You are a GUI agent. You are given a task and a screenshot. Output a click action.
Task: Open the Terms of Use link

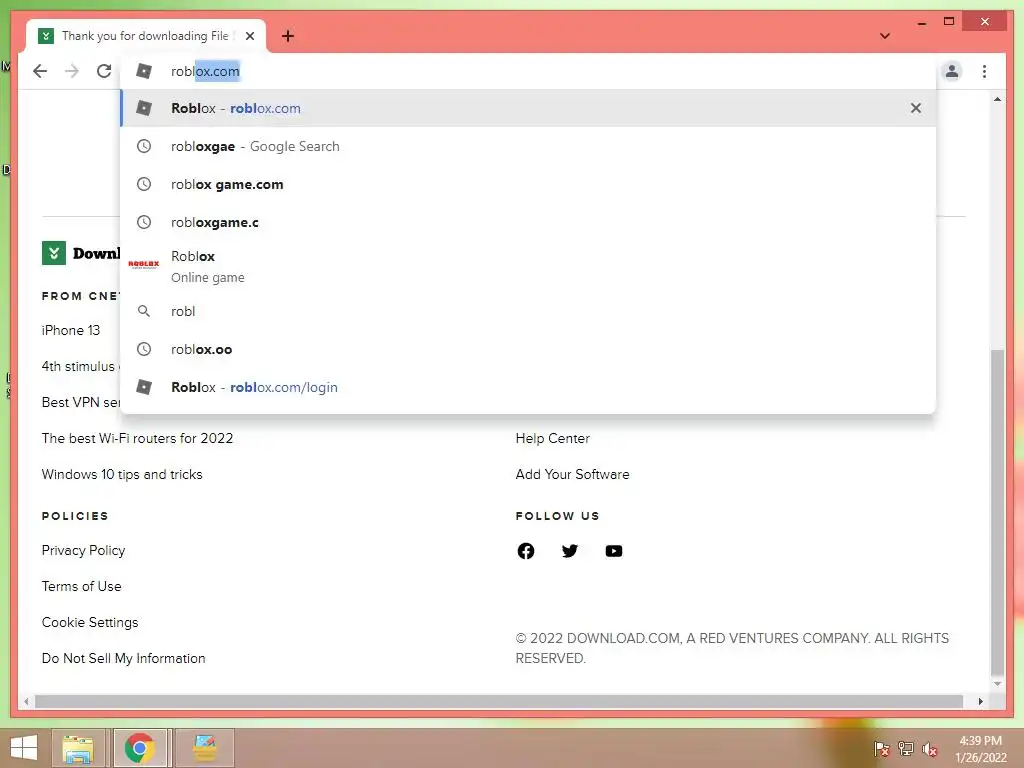[x=82, y=586]
